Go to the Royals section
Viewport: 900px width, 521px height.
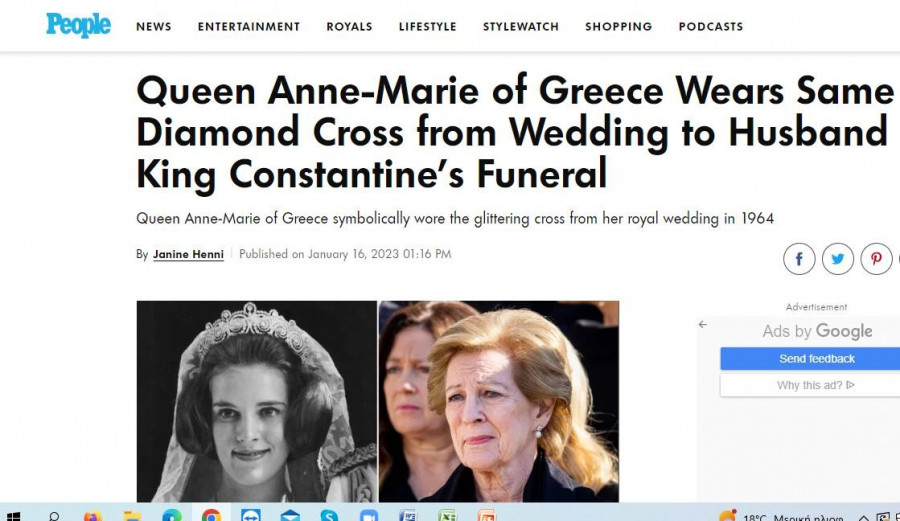pyautogui.click(x=350, y=27)
